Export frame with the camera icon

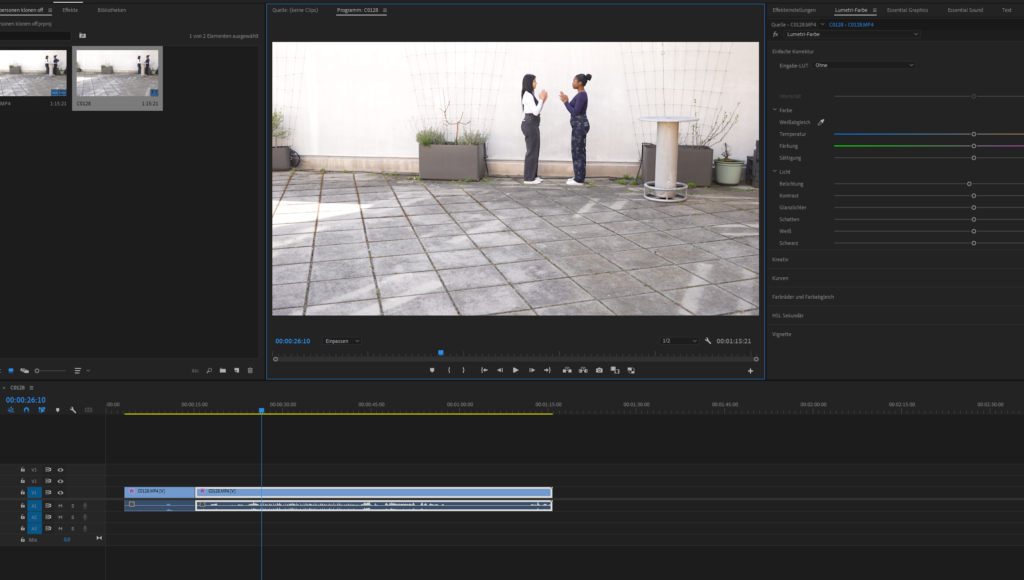(599, 370)
